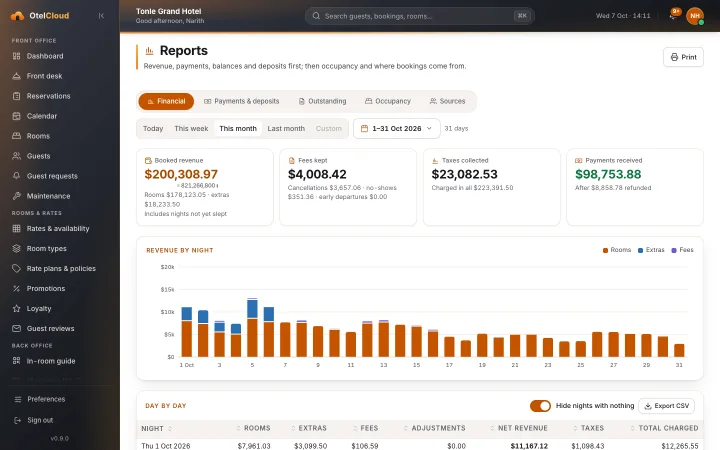
Task: Select the Financial tab
Action: (166, 101)
